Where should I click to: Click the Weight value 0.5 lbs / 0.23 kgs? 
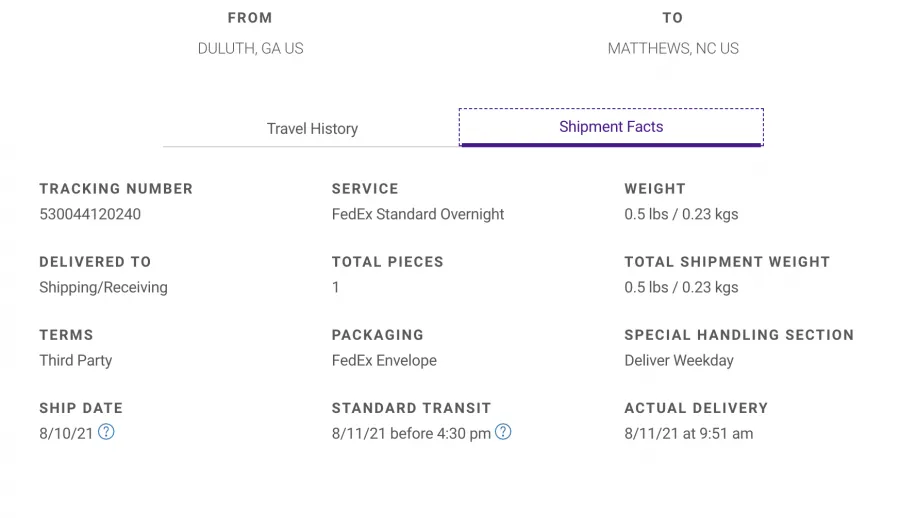click(681, 214)
